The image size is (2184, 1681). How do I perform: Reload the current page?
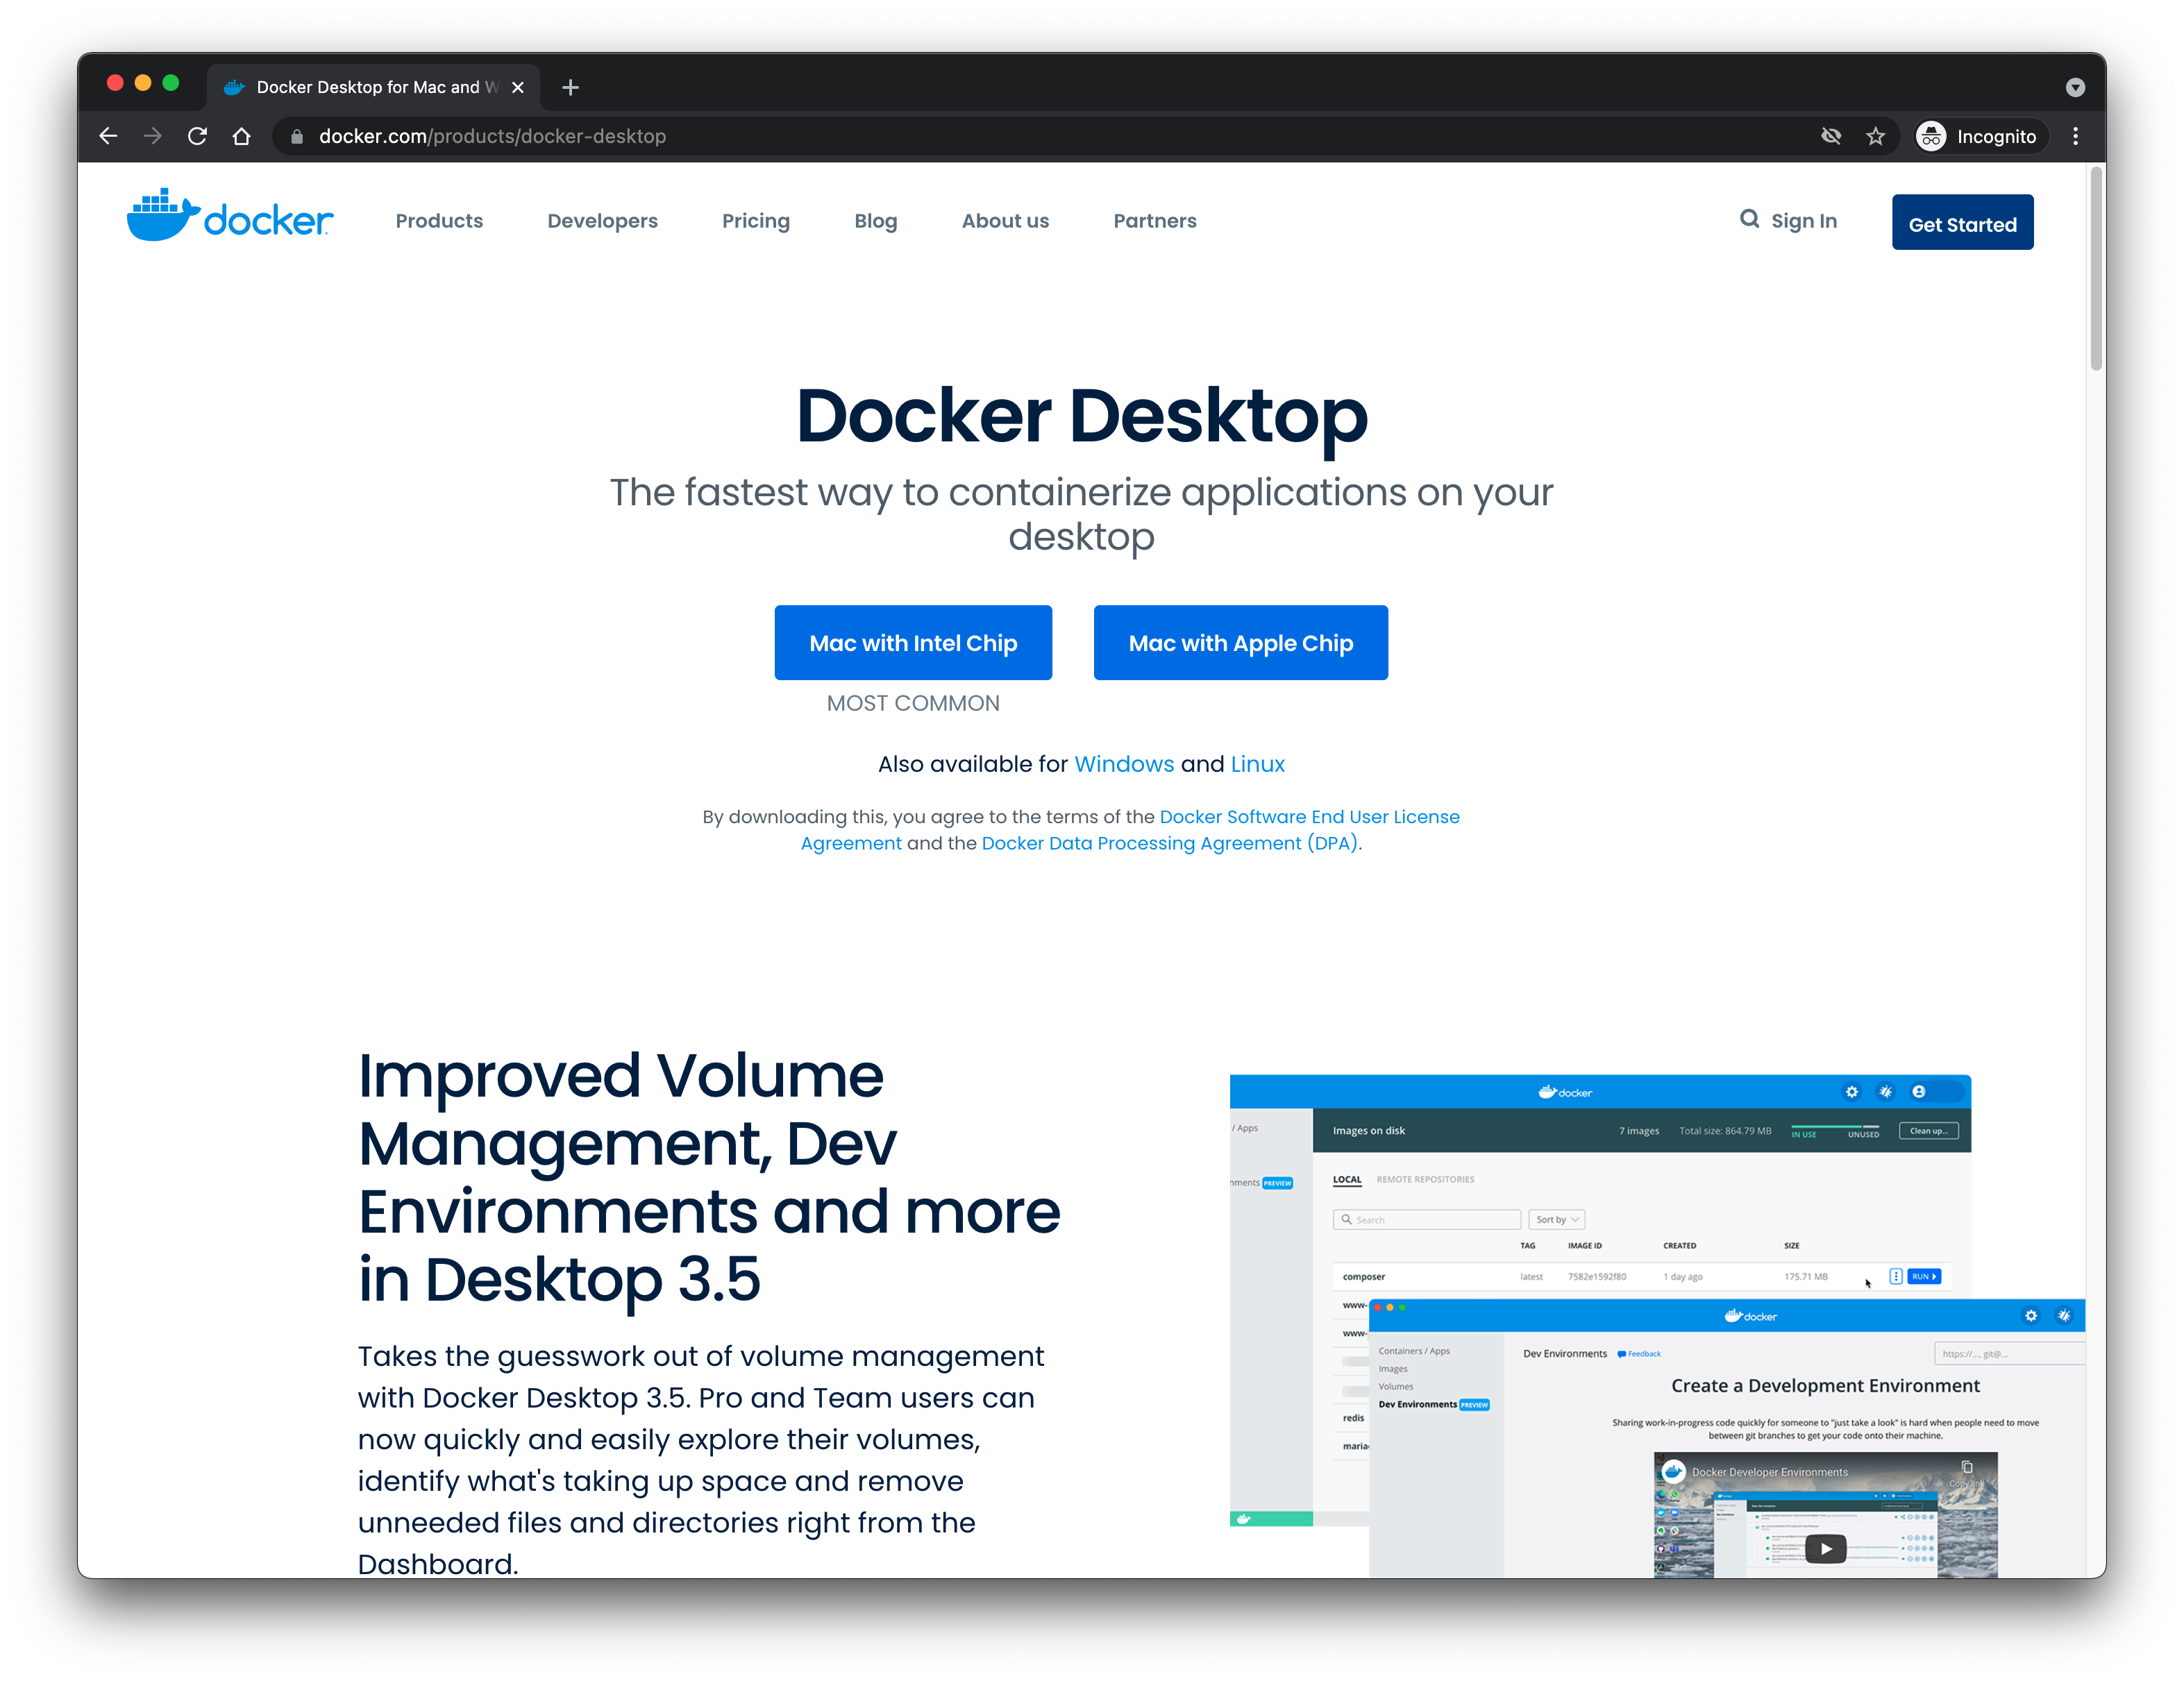pyautogui.click(x=197, y=136)
